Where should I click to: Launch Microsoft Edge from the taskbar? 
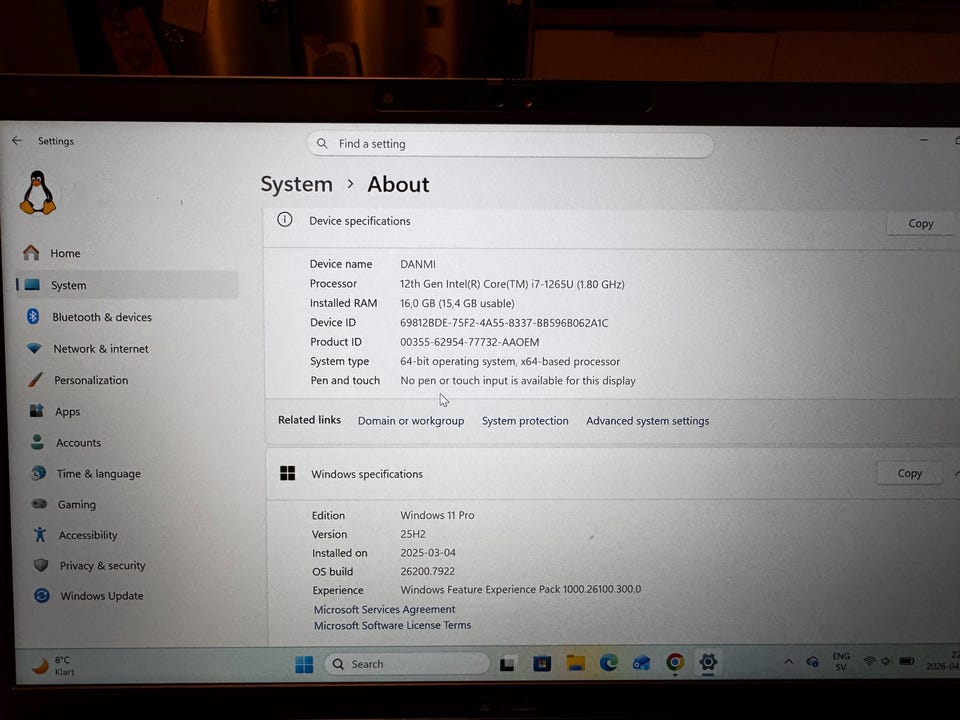click(608, 662)
